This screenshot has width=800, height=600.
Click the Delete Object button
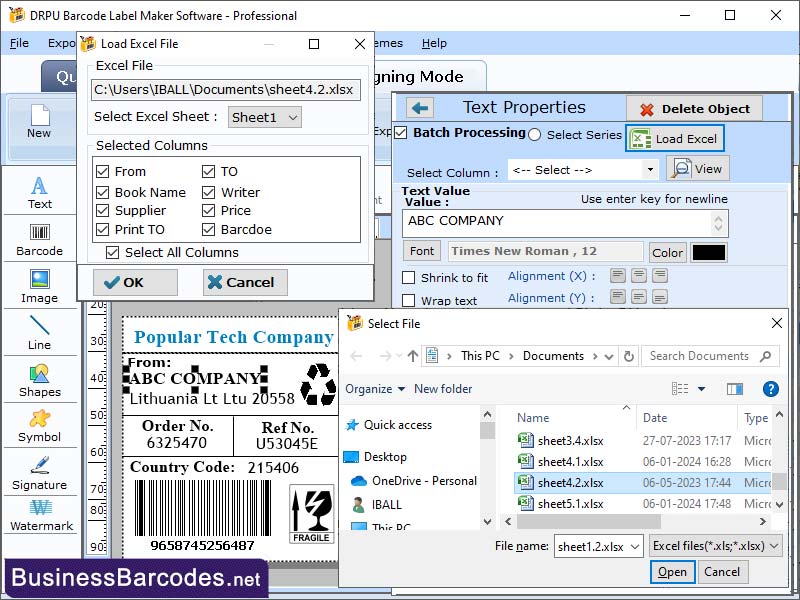694,107
